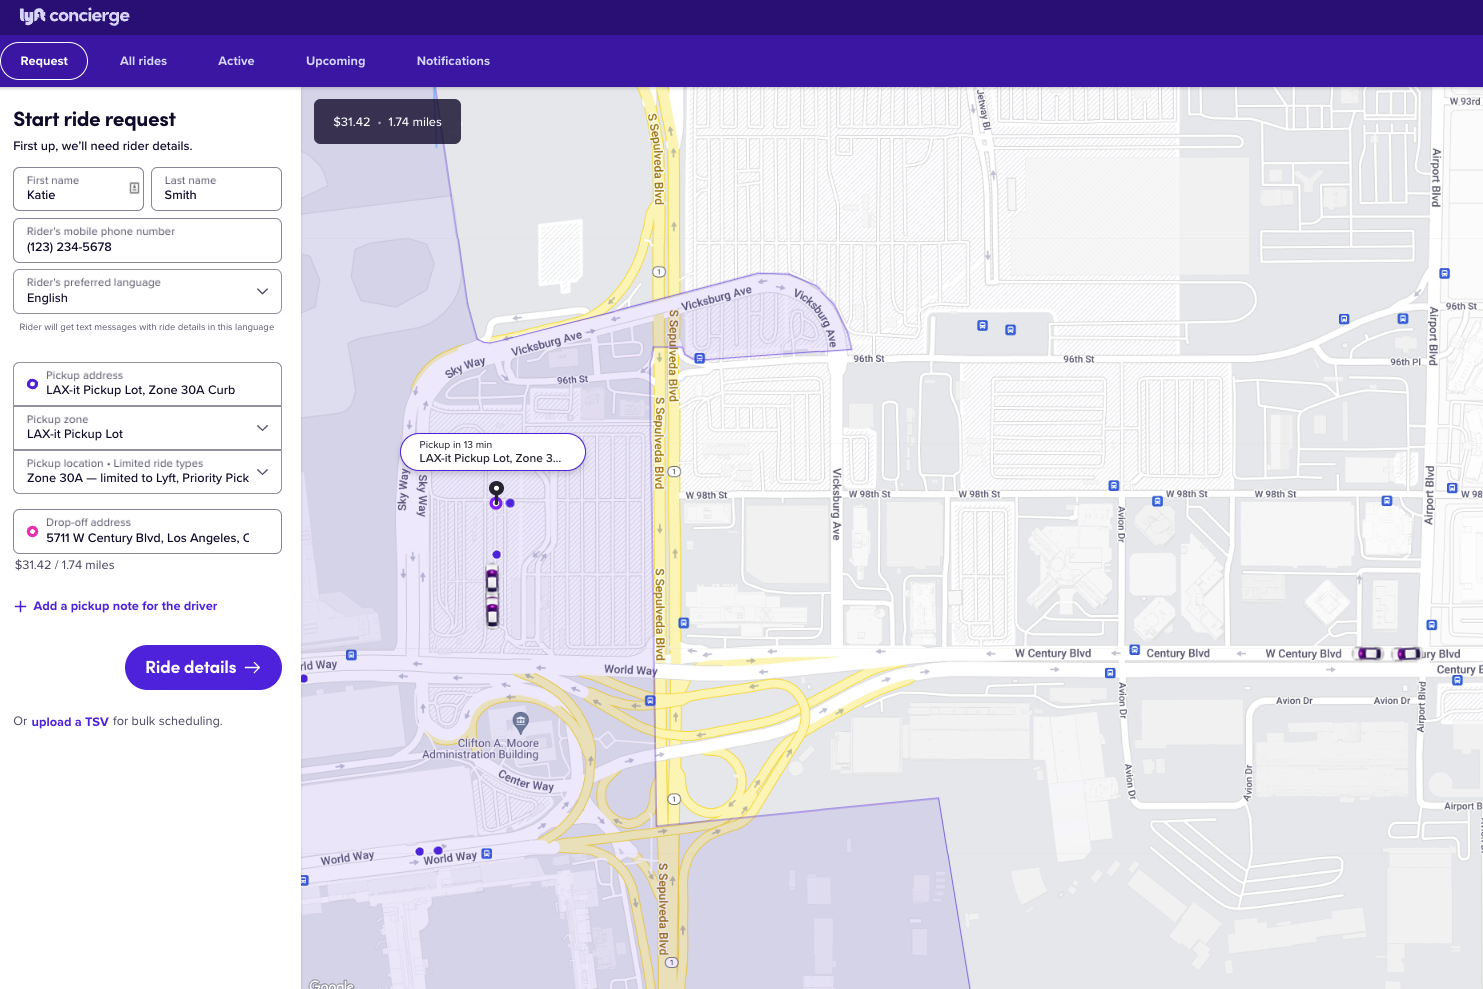The width and height of the screenshot is (1483, 989).
Task: Switch to All rides tab
Action: coord(143,61)
